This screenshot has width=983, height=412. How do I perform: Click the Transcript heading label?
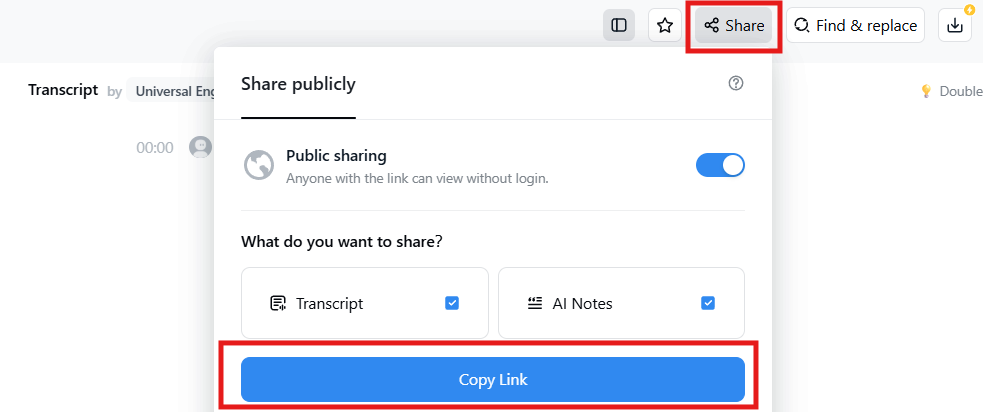pyautogui.click(x=63, y=90)
